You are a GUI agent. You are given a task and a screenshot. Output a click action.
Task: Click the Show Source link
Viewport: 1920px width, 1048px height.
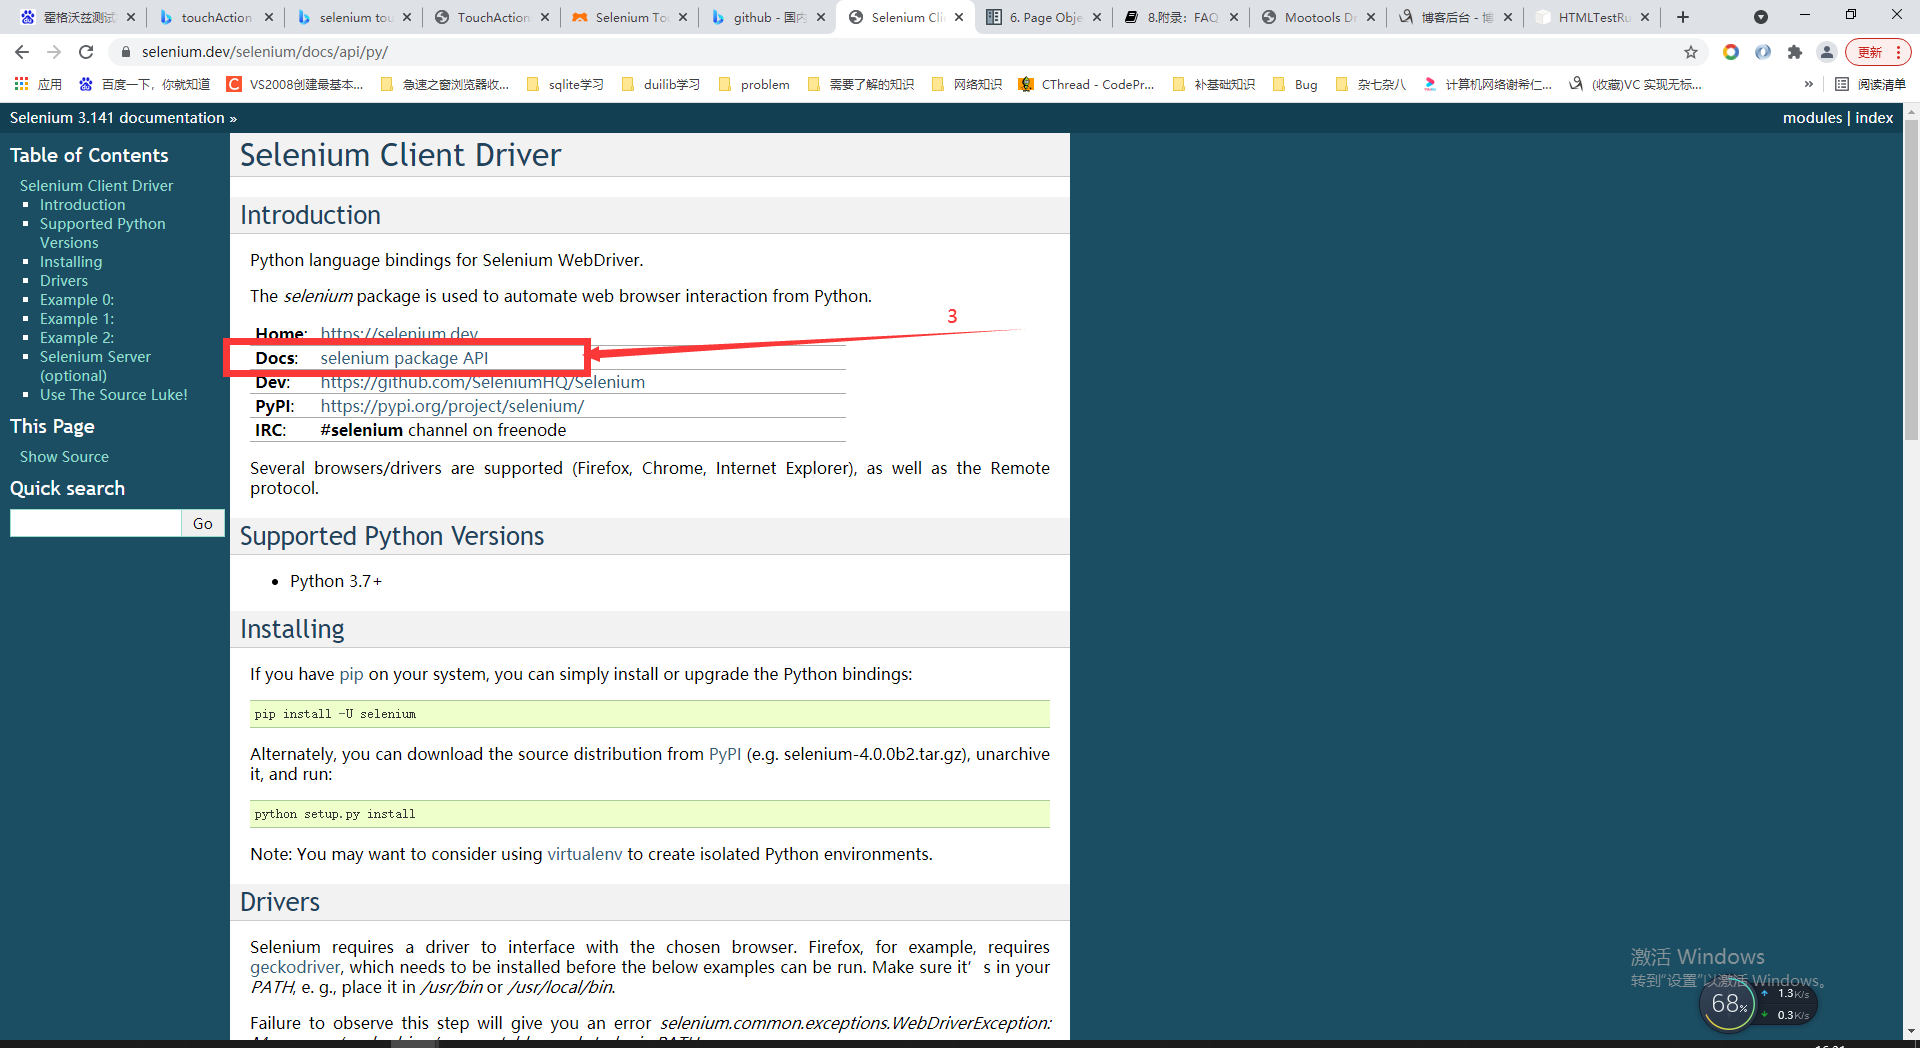64,457
